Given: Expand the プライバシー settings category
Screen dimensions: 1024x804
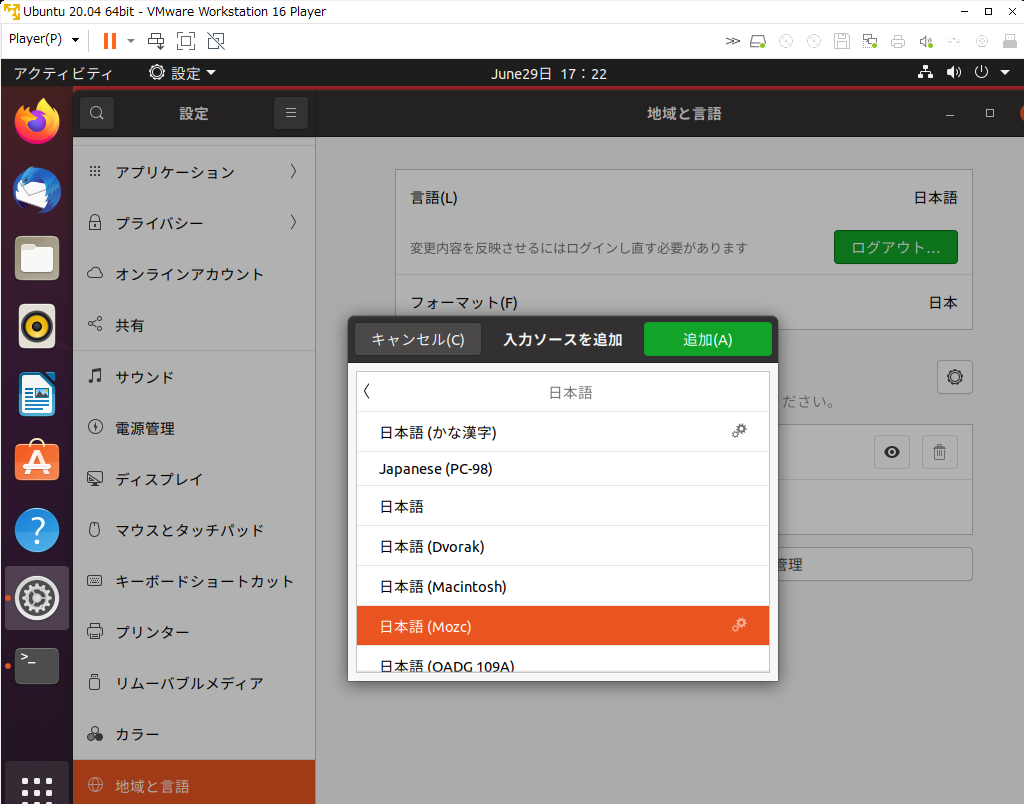Looking at the screenshot, I should pyautogui.click(x=194, y=223).
